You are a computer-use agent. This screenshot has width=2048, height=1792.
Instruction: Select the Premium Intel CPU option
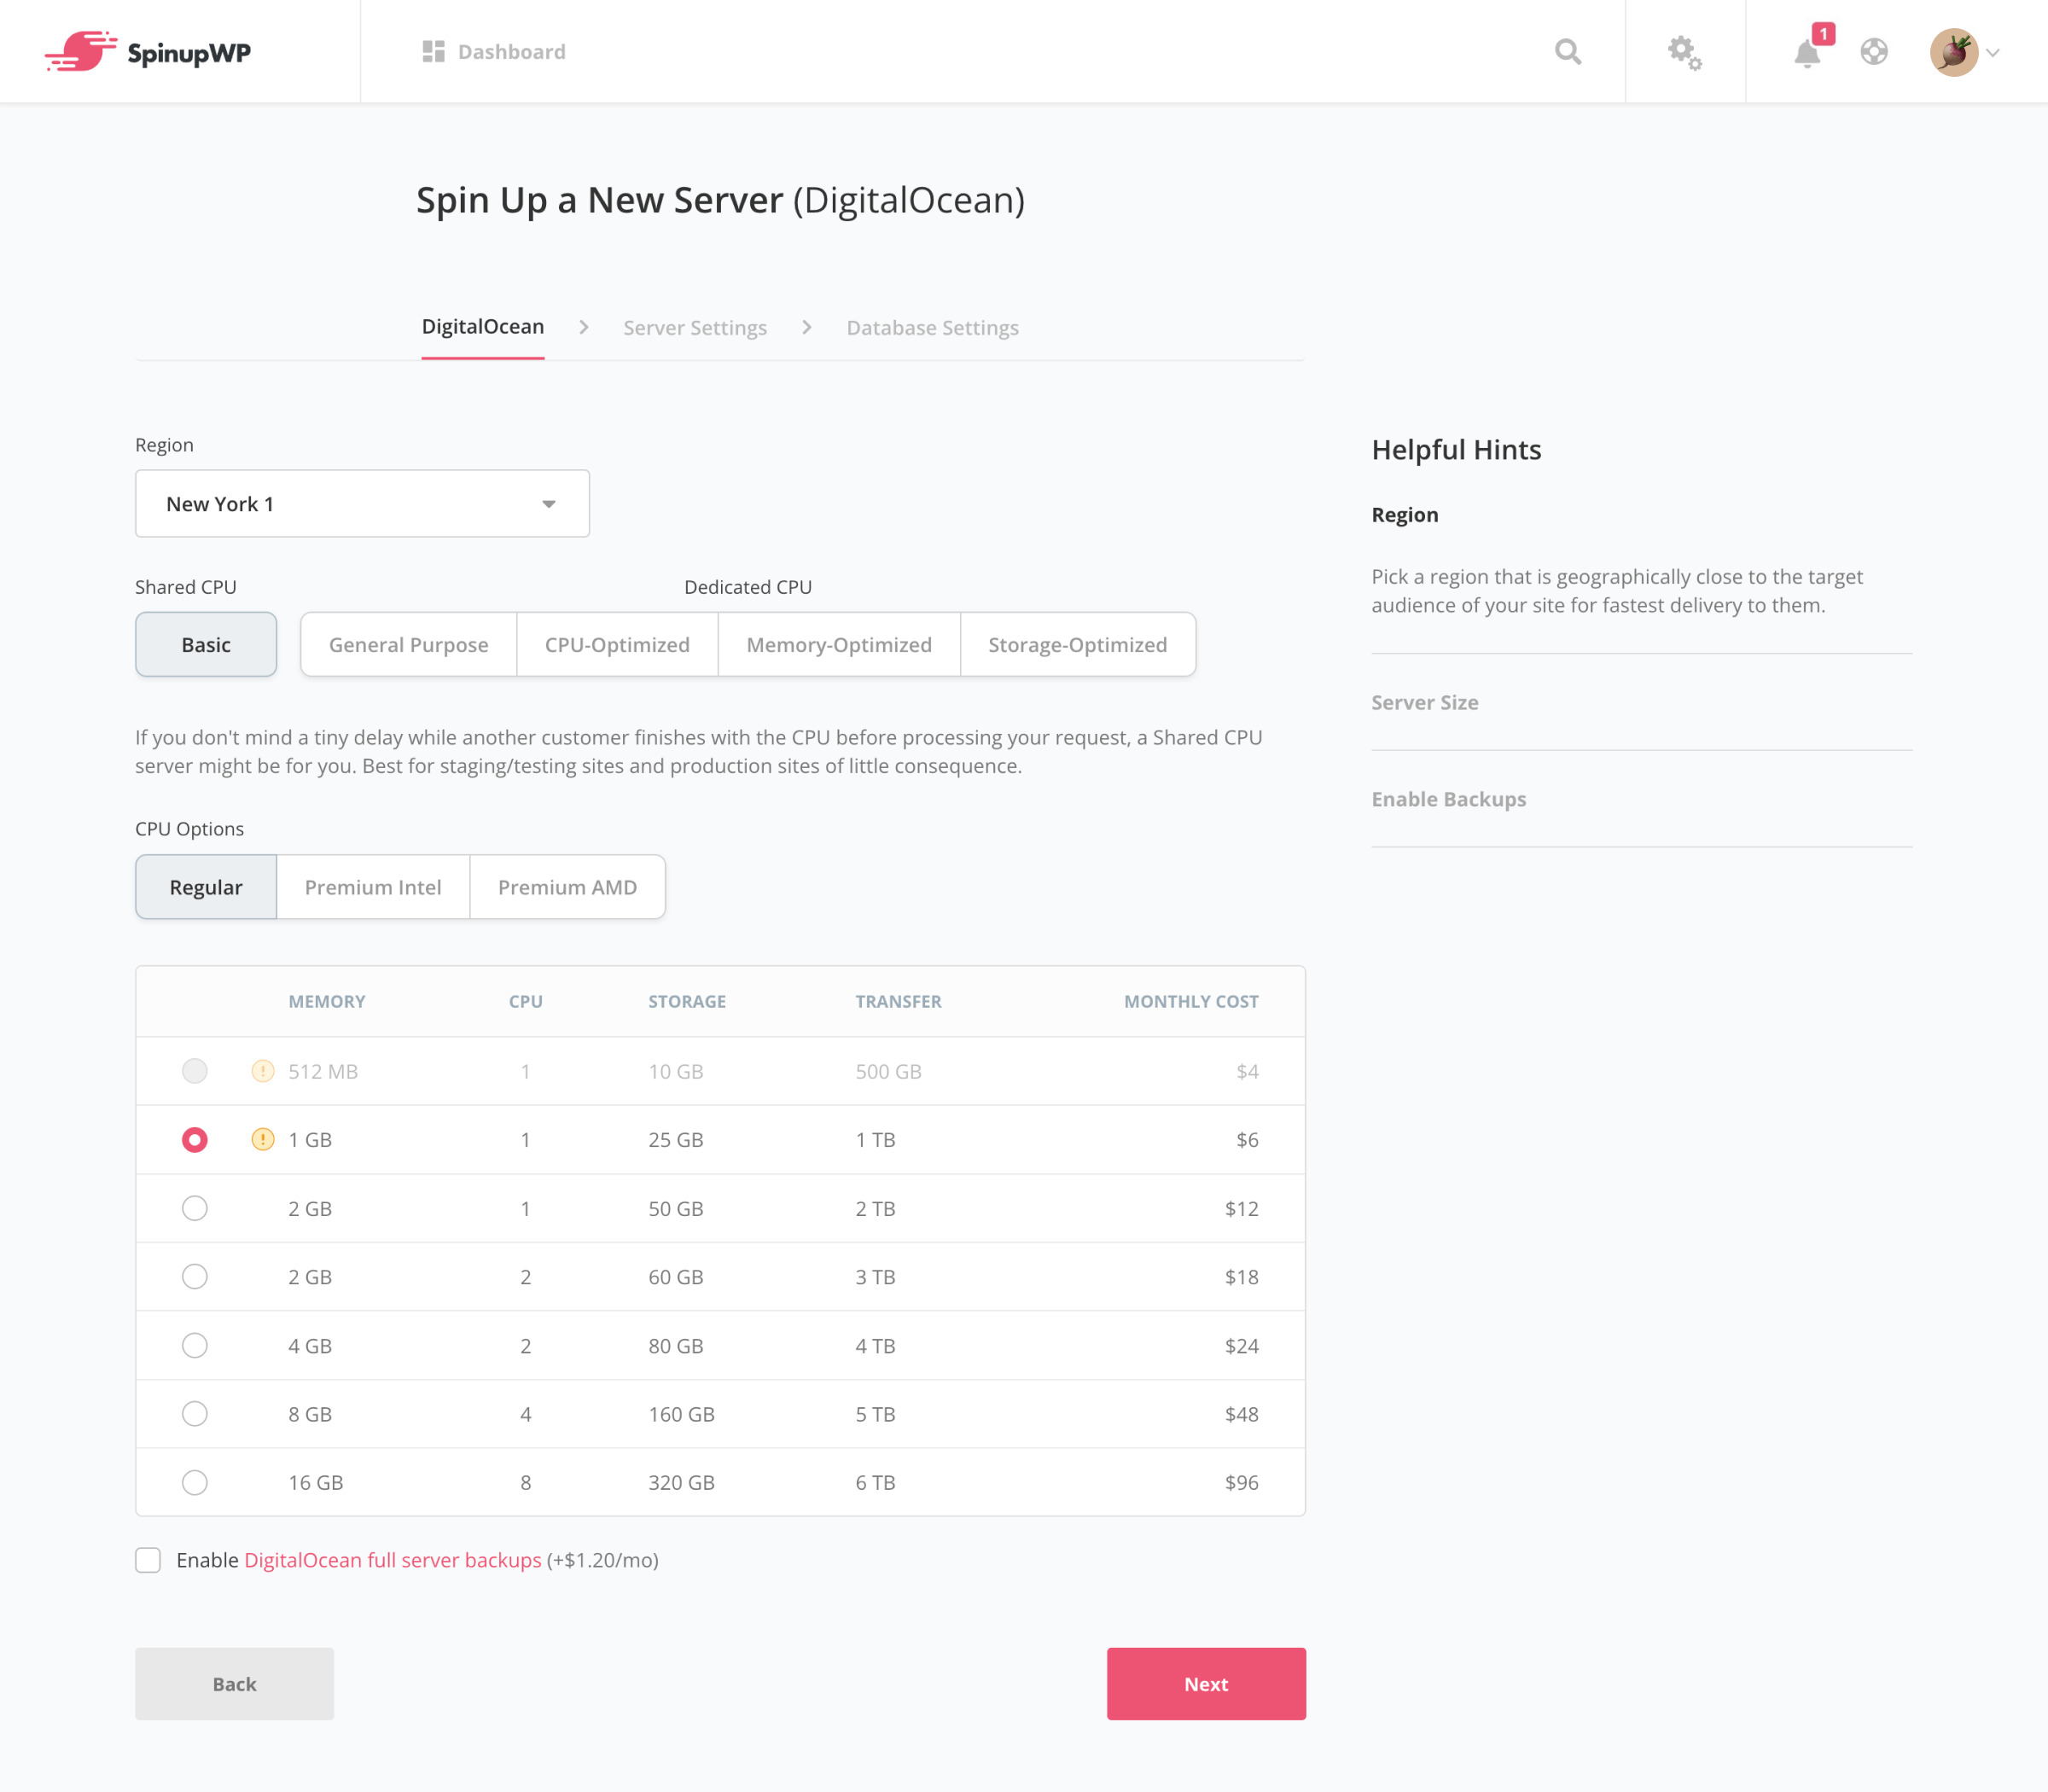[373, 887]
